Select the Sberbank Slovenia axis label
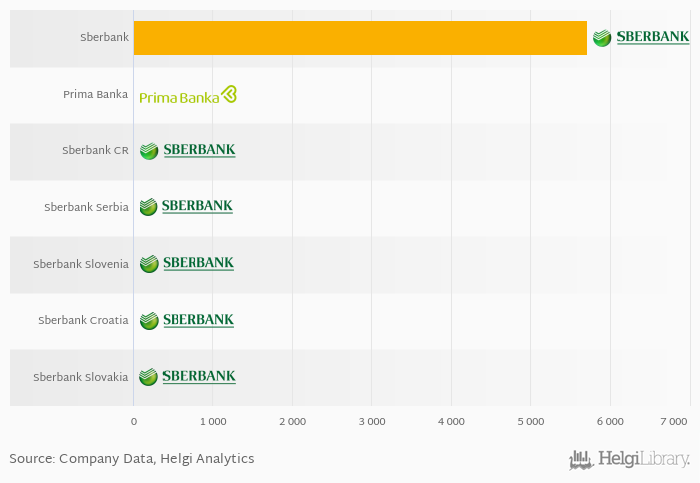The width and height of the screenshot is (700, 483). click(x=81, y=264)
